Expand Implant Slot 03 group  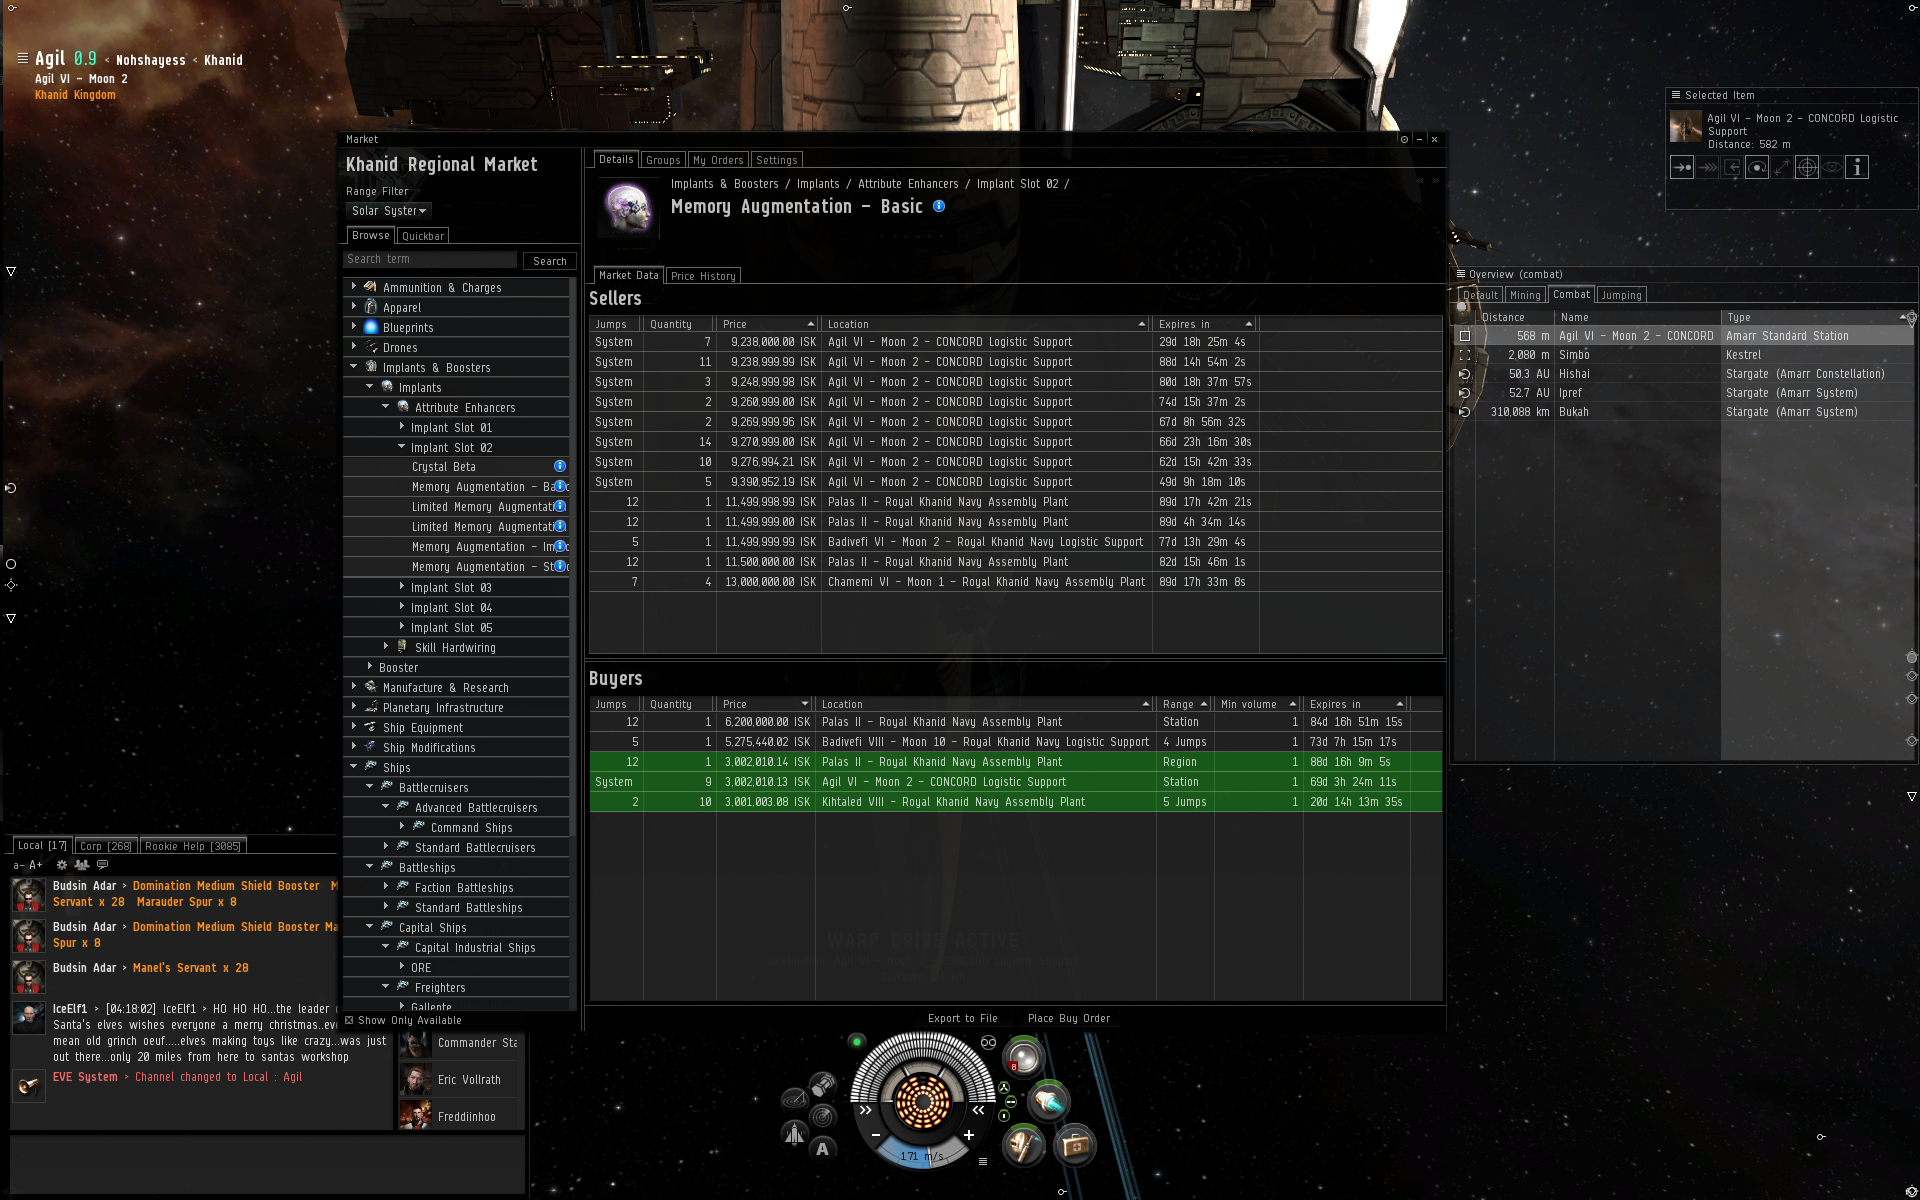coord(401,586)
